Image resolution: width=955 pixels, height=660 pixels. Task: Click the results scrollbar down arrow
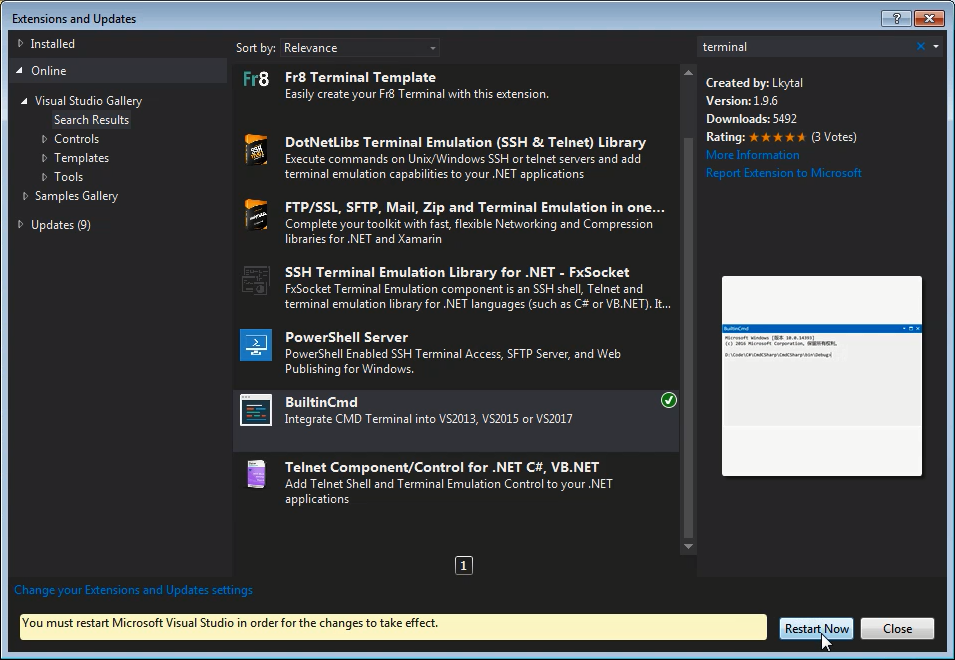(688, 546)
